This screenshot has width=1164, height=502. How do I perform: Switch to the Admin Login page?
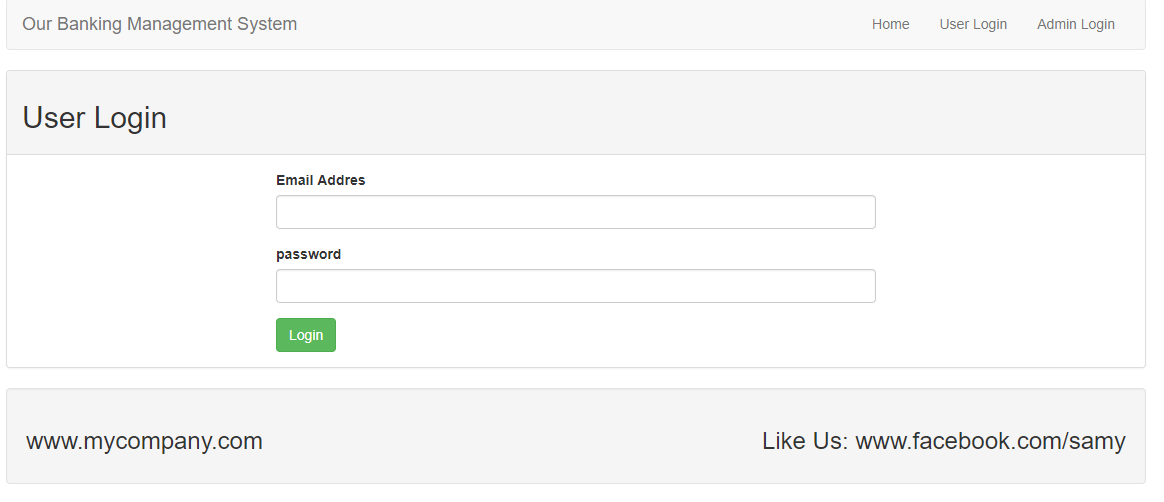(1075, 24)
